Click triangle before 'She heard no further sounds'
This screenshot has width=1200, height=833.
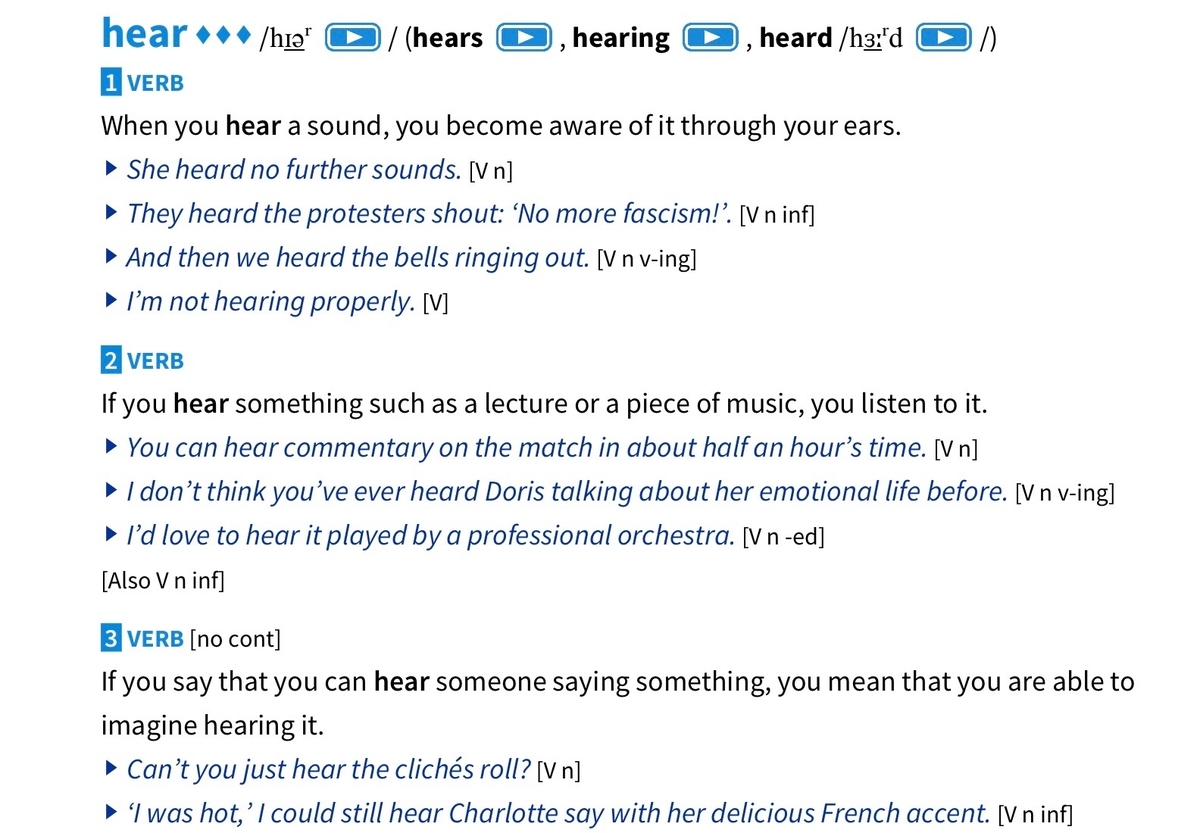pos(111,168)
